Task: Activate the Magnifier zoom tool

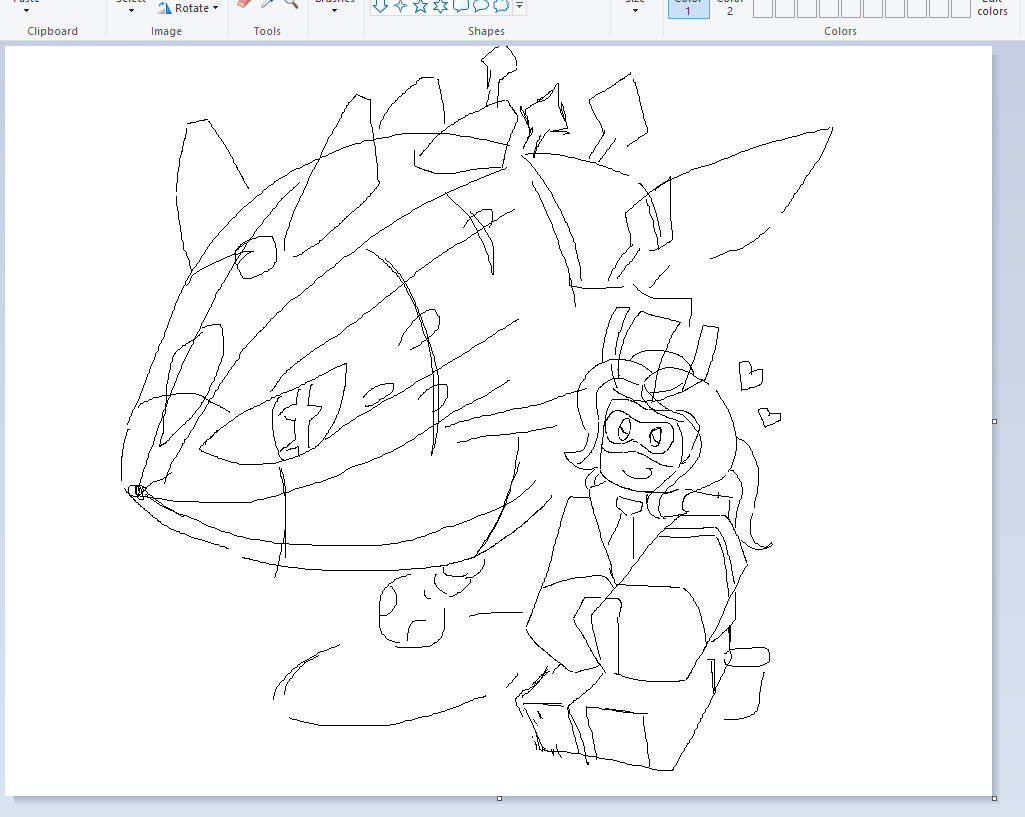Action: tap(291, 3)
